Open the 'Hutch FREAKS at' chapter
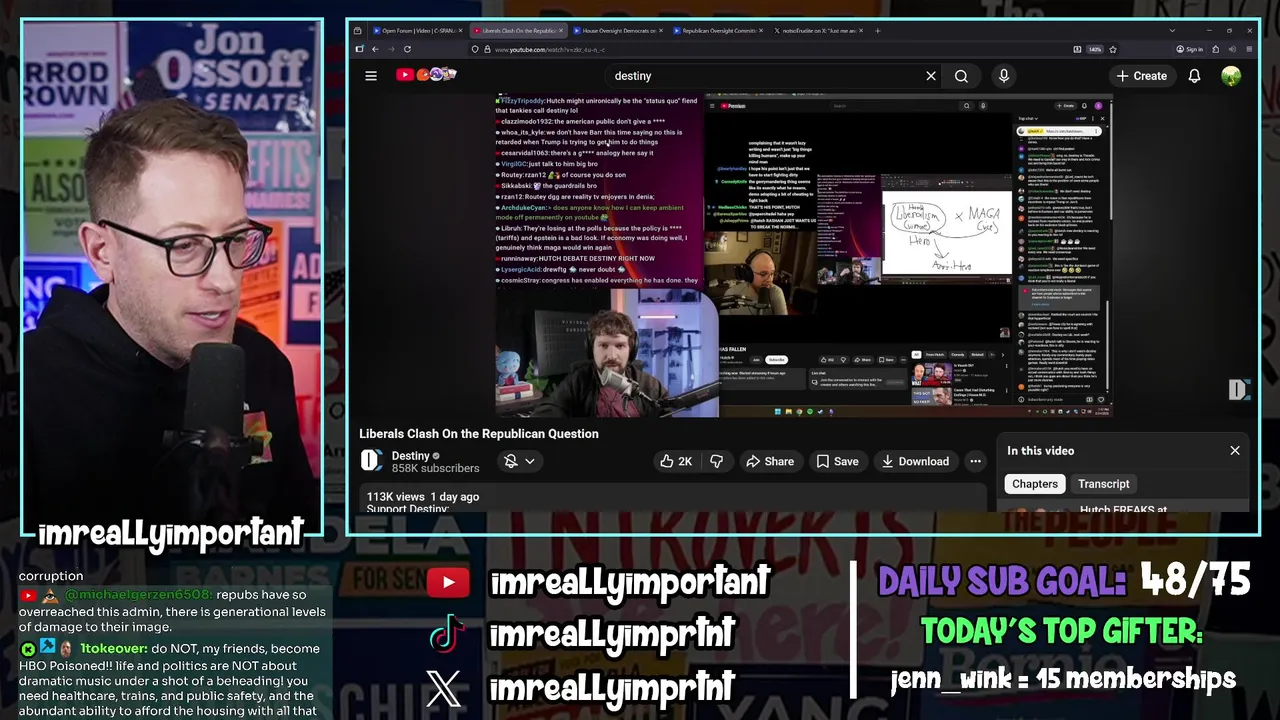Viewport: 1280px width, 720px height. pos(1123,510)
